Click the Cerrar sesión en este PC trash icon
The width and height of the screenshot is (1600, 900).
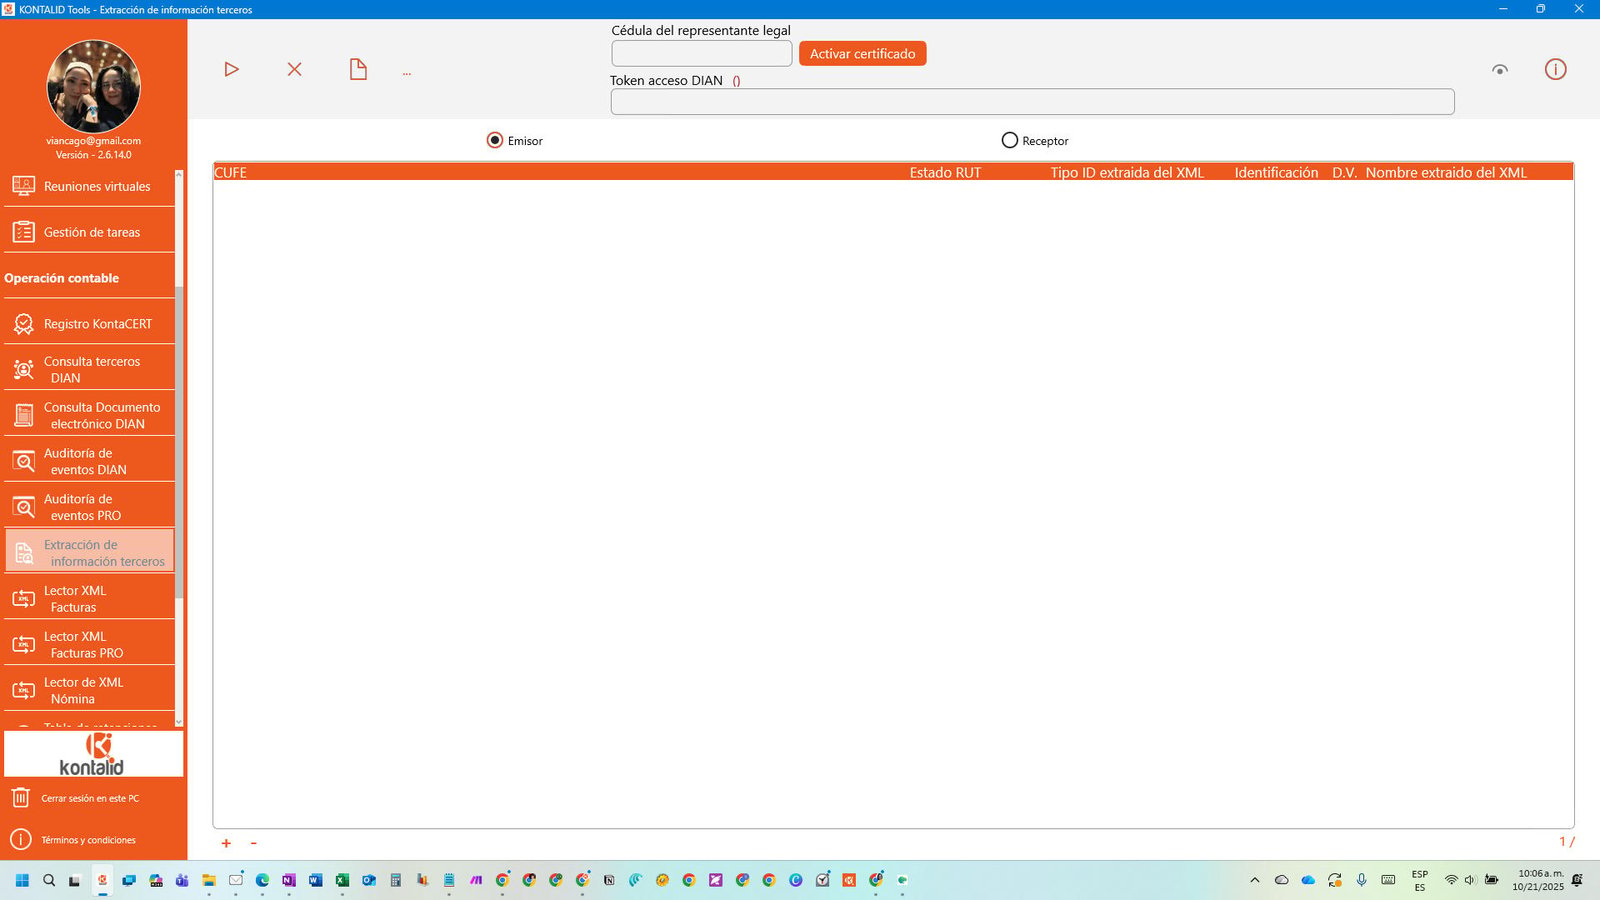point(20,798)
